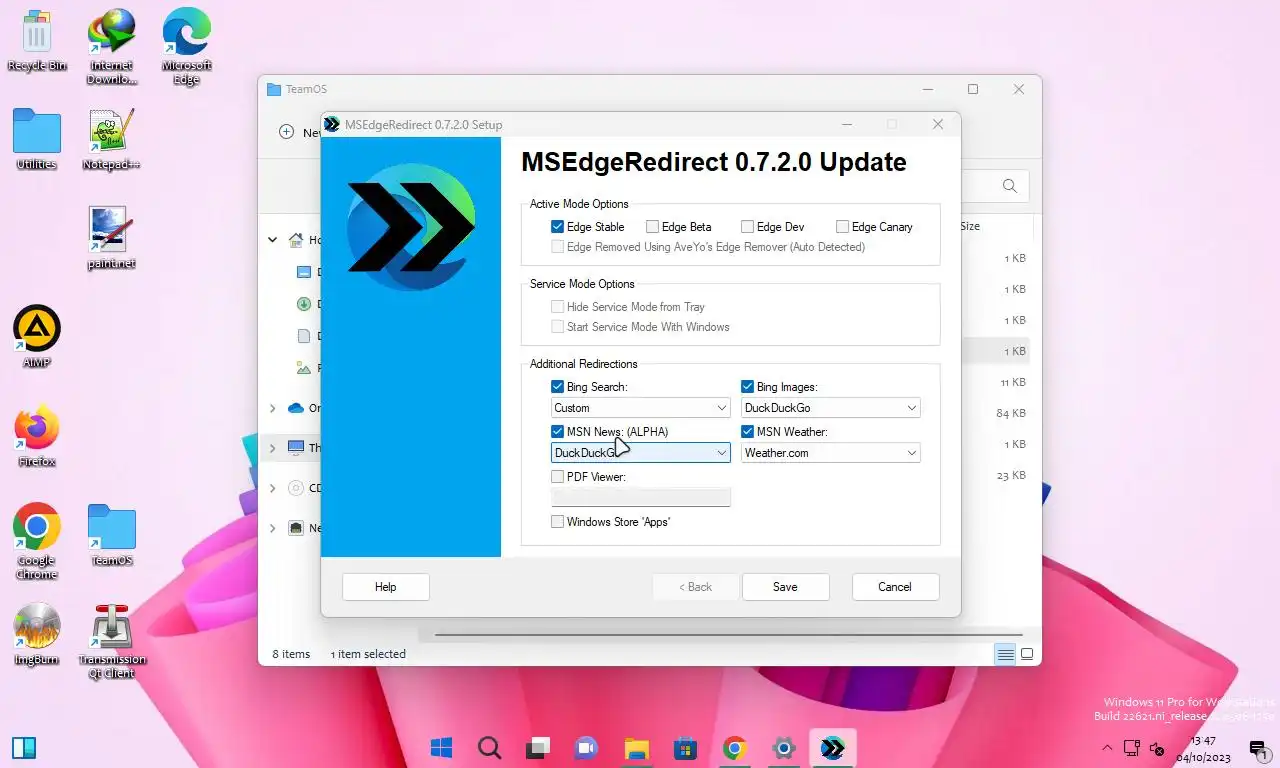
Task: Click the Help button in setup
Action: (386, 587)
